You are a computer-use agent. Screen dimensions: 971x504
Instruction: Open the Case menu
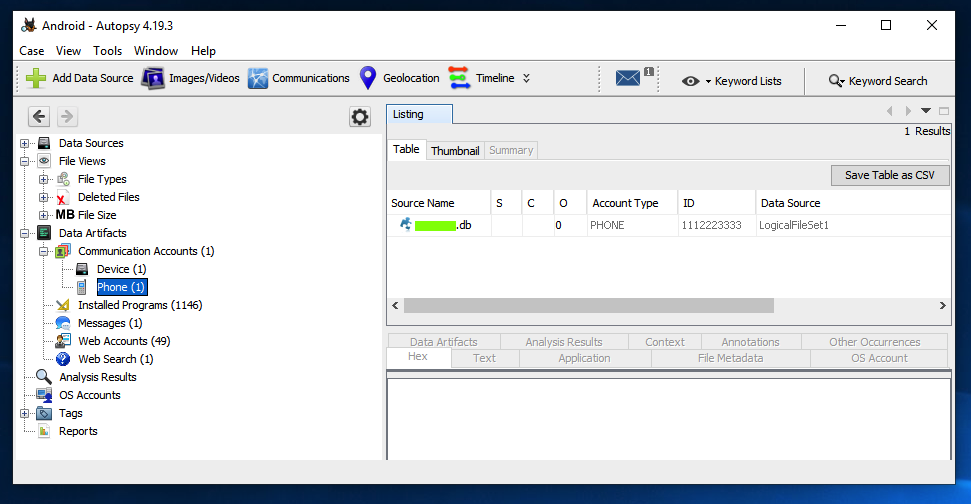[32, 51]
